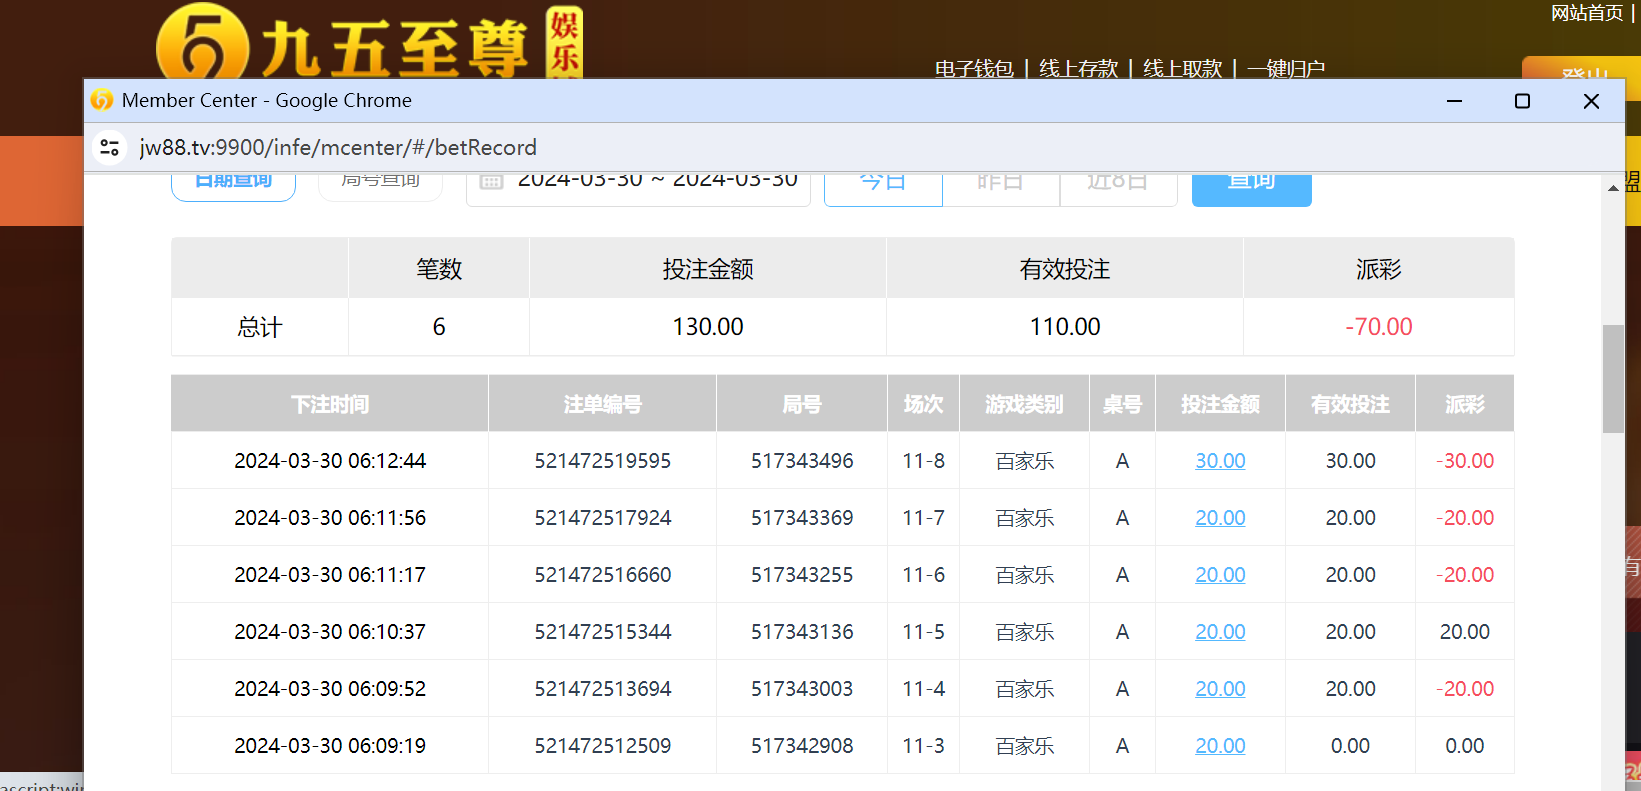The height and width of the screenshot is (791, 1641).
Task: Minimize the Member Center Chrome window
Action: (x=1454, y=101)
